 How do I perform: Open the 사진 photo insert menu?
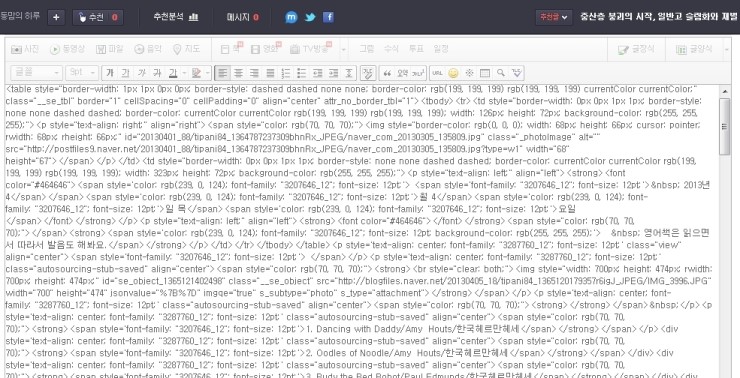coord(25,49)
